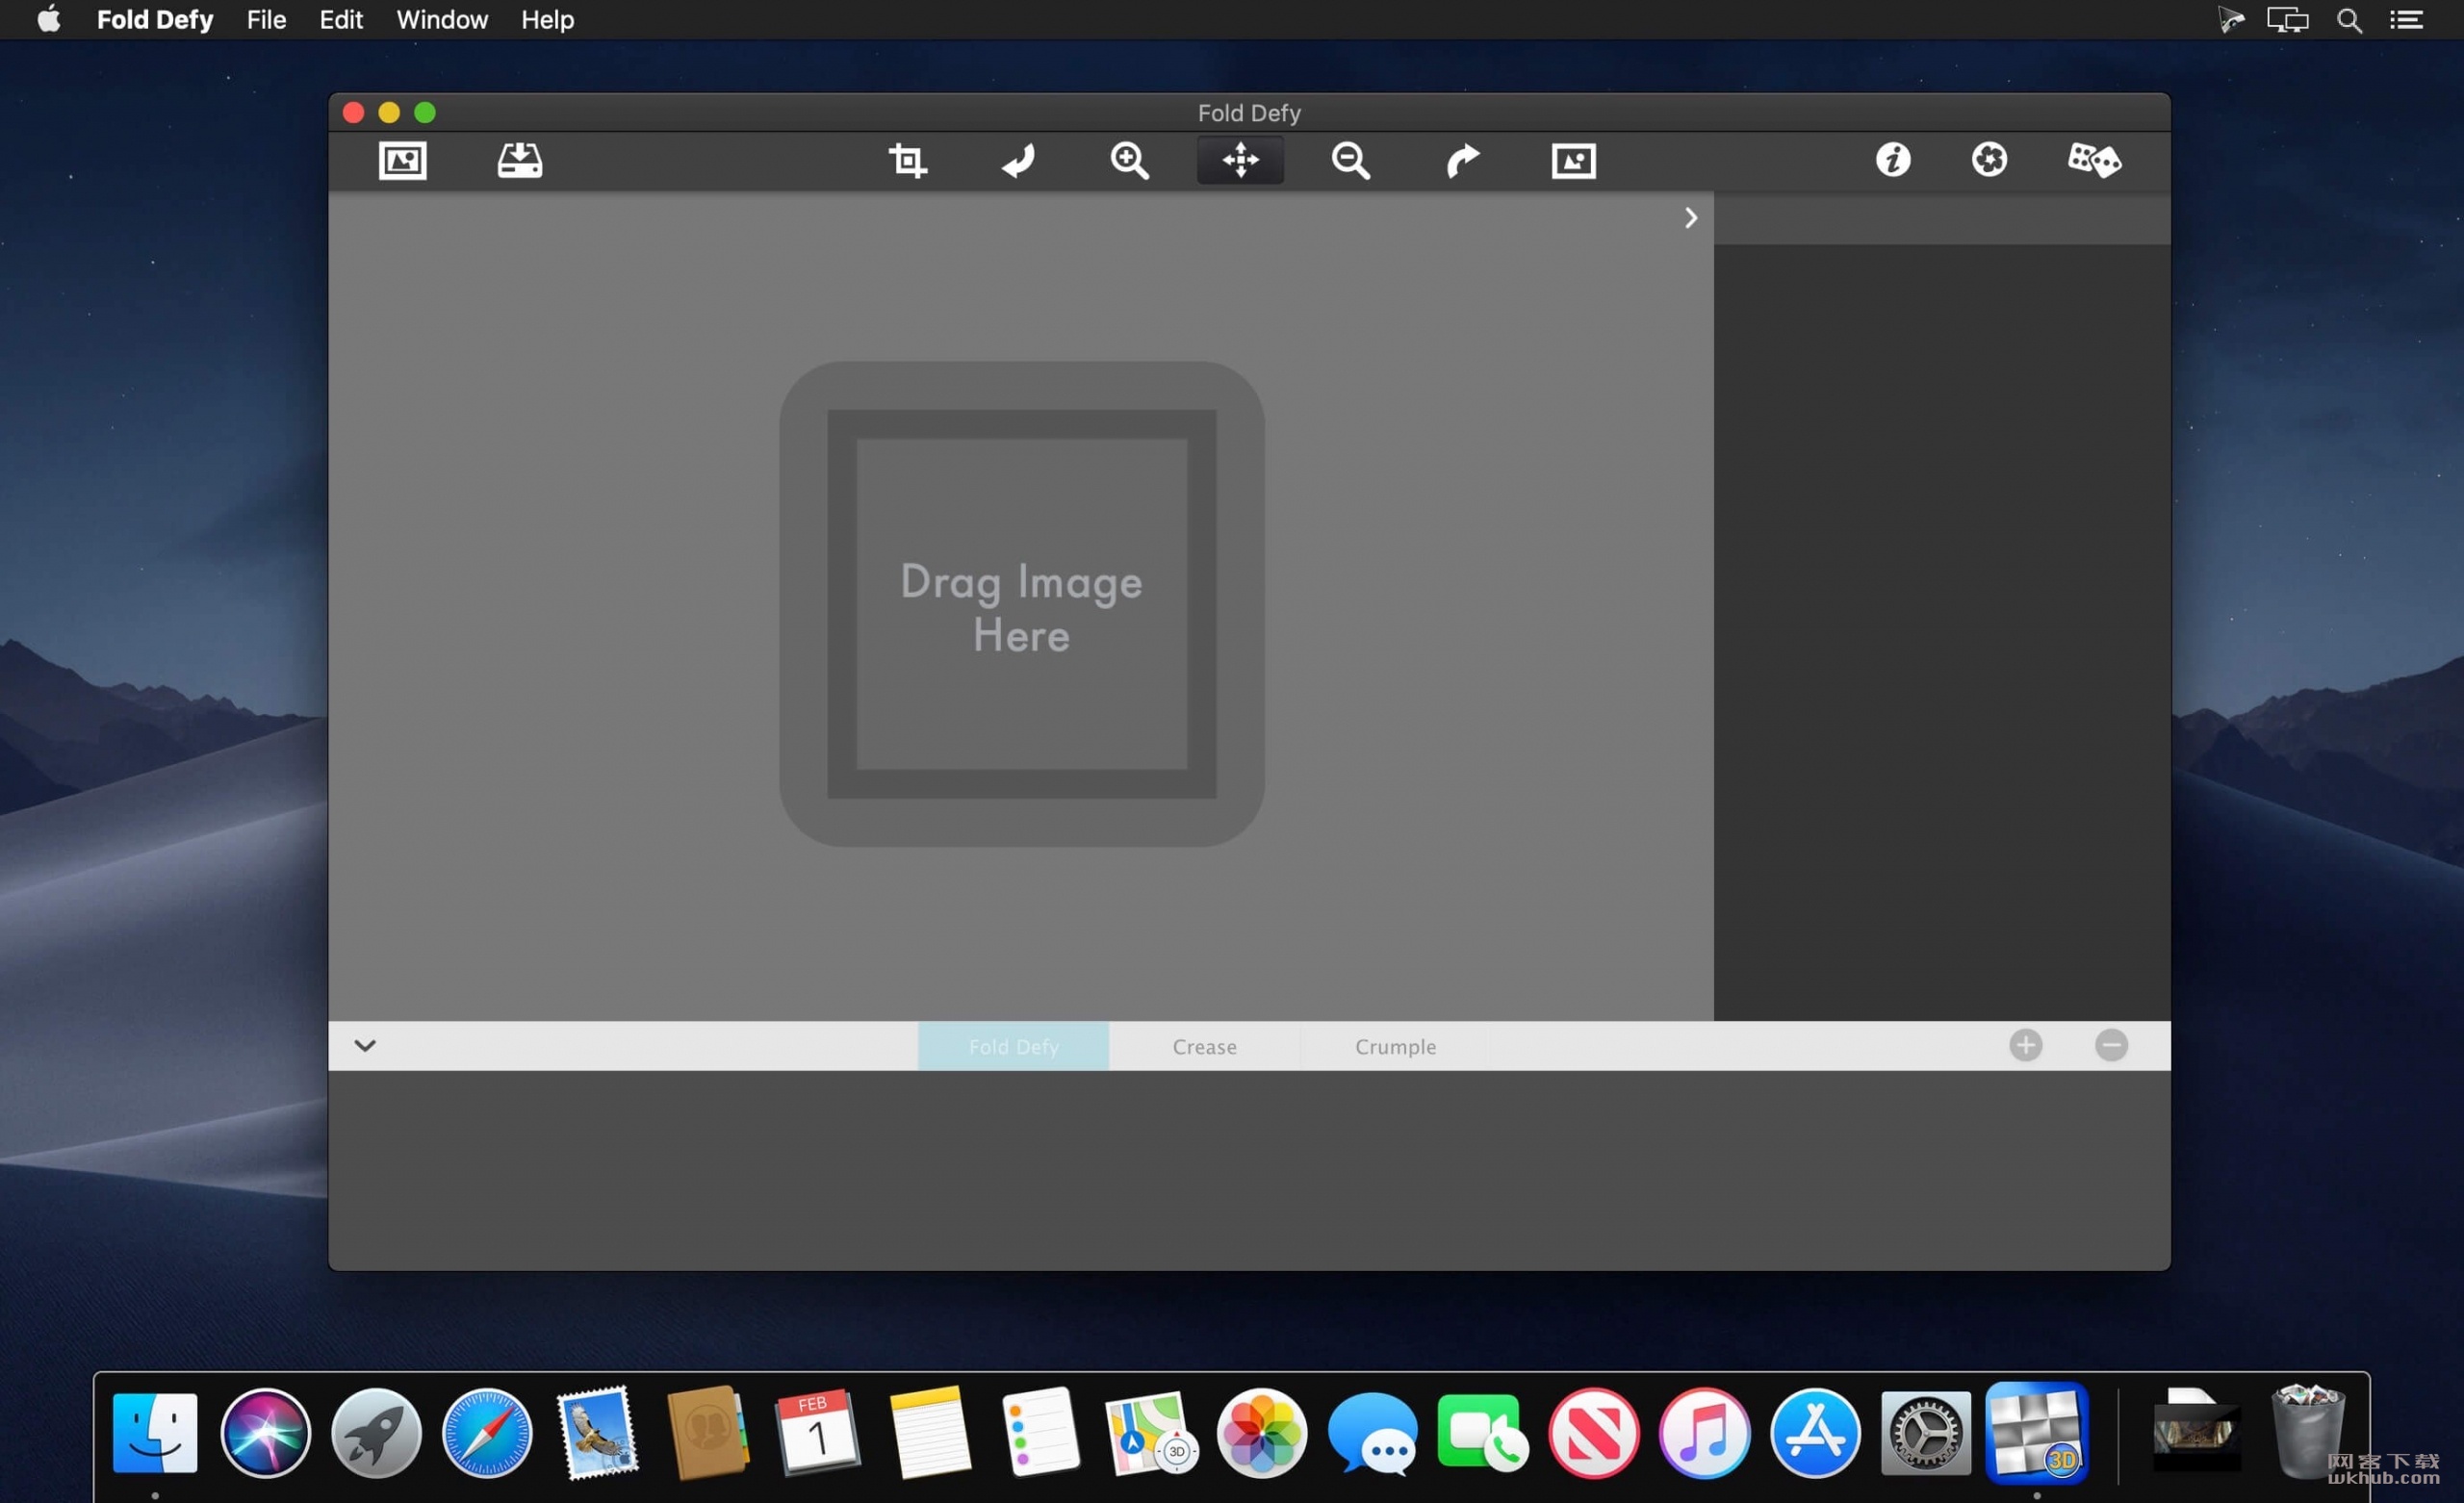The image size is (2464, 1503).
Task: Click the minus remove button
Action: [2111, 1046]
